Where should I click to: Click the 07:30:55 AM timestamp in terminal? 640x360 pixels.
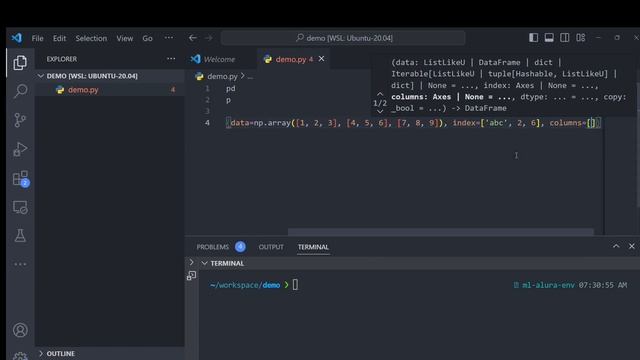[x=602, y=285]
